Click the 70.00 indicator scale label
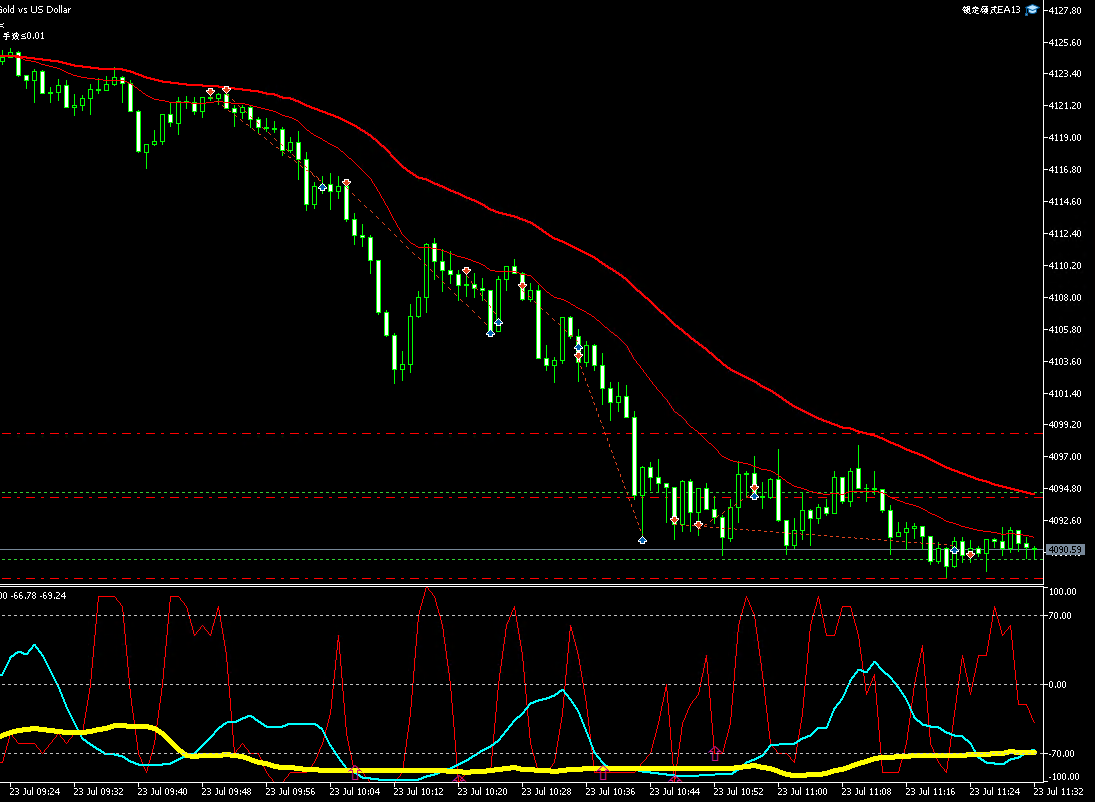This screenshot has width=1095, height=802. [1060, 615]
